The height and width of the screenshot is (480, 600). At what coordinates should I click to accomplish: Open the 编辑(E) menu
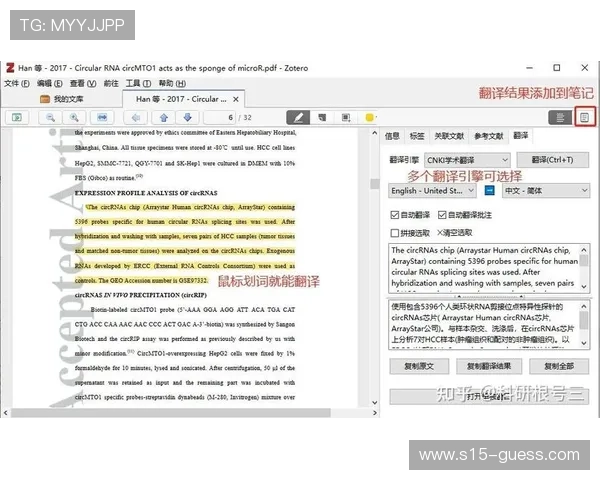tap(50, 83)
